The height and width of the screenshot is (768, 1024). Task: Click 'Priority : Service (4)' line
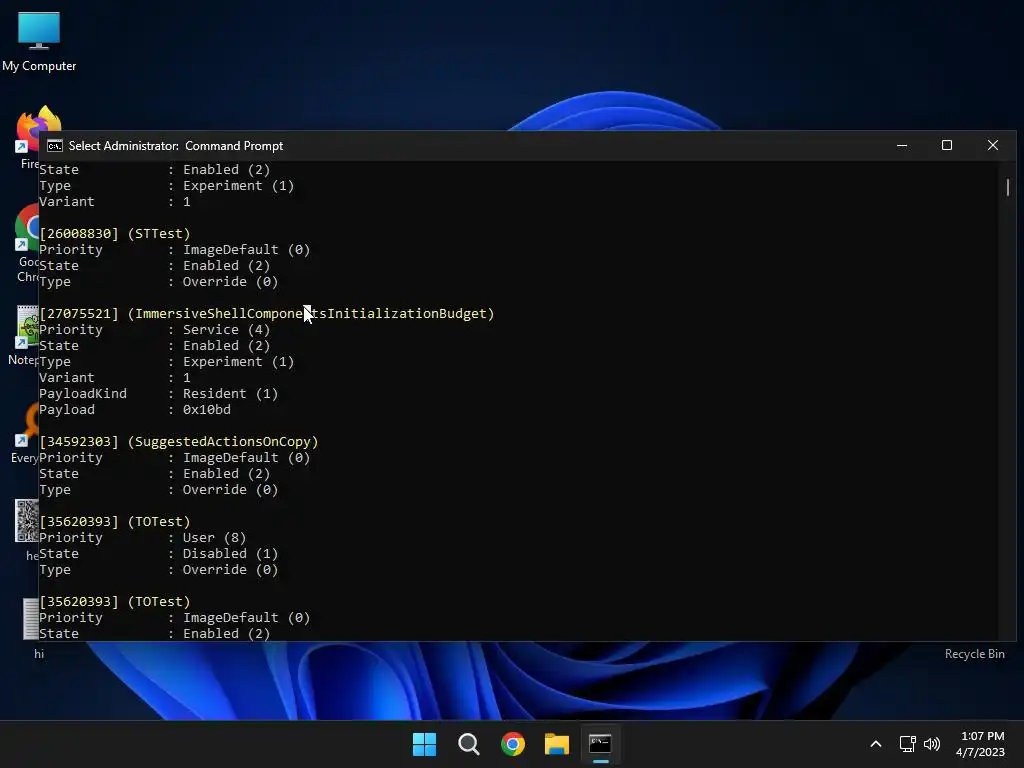[x=155, y=330]
